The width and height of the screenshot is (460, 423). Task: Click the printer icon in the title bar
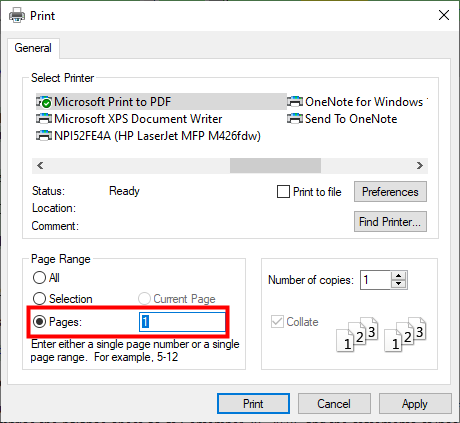[17, 16]
